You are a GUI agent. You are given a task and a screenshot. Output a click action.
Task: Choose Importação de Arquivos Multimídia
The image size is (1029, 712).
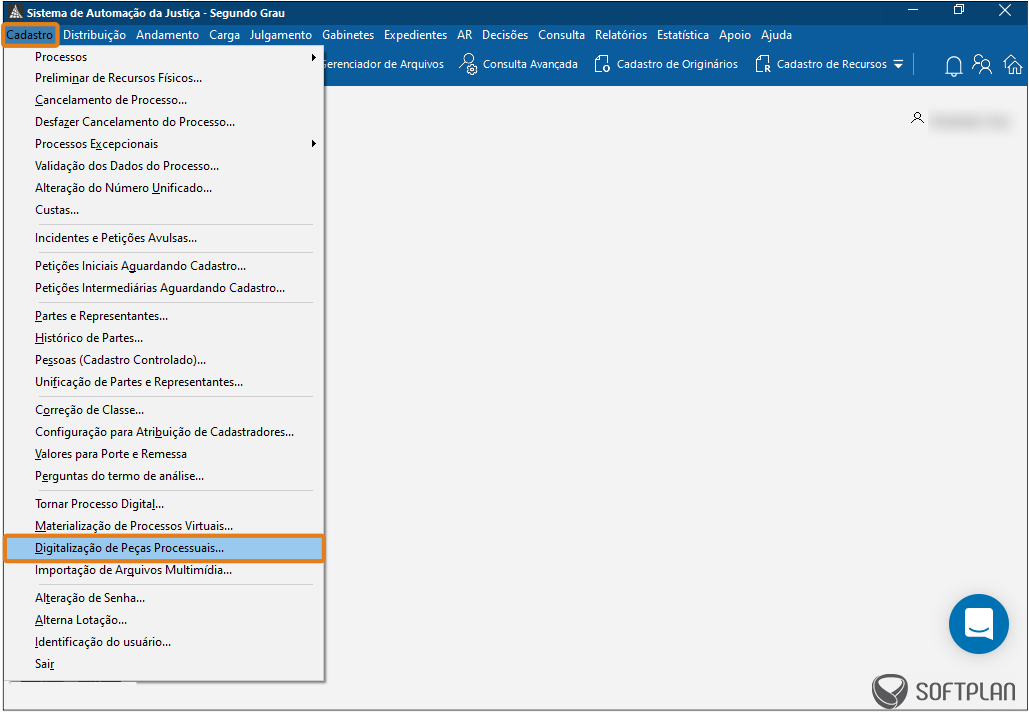click(164, 570)
